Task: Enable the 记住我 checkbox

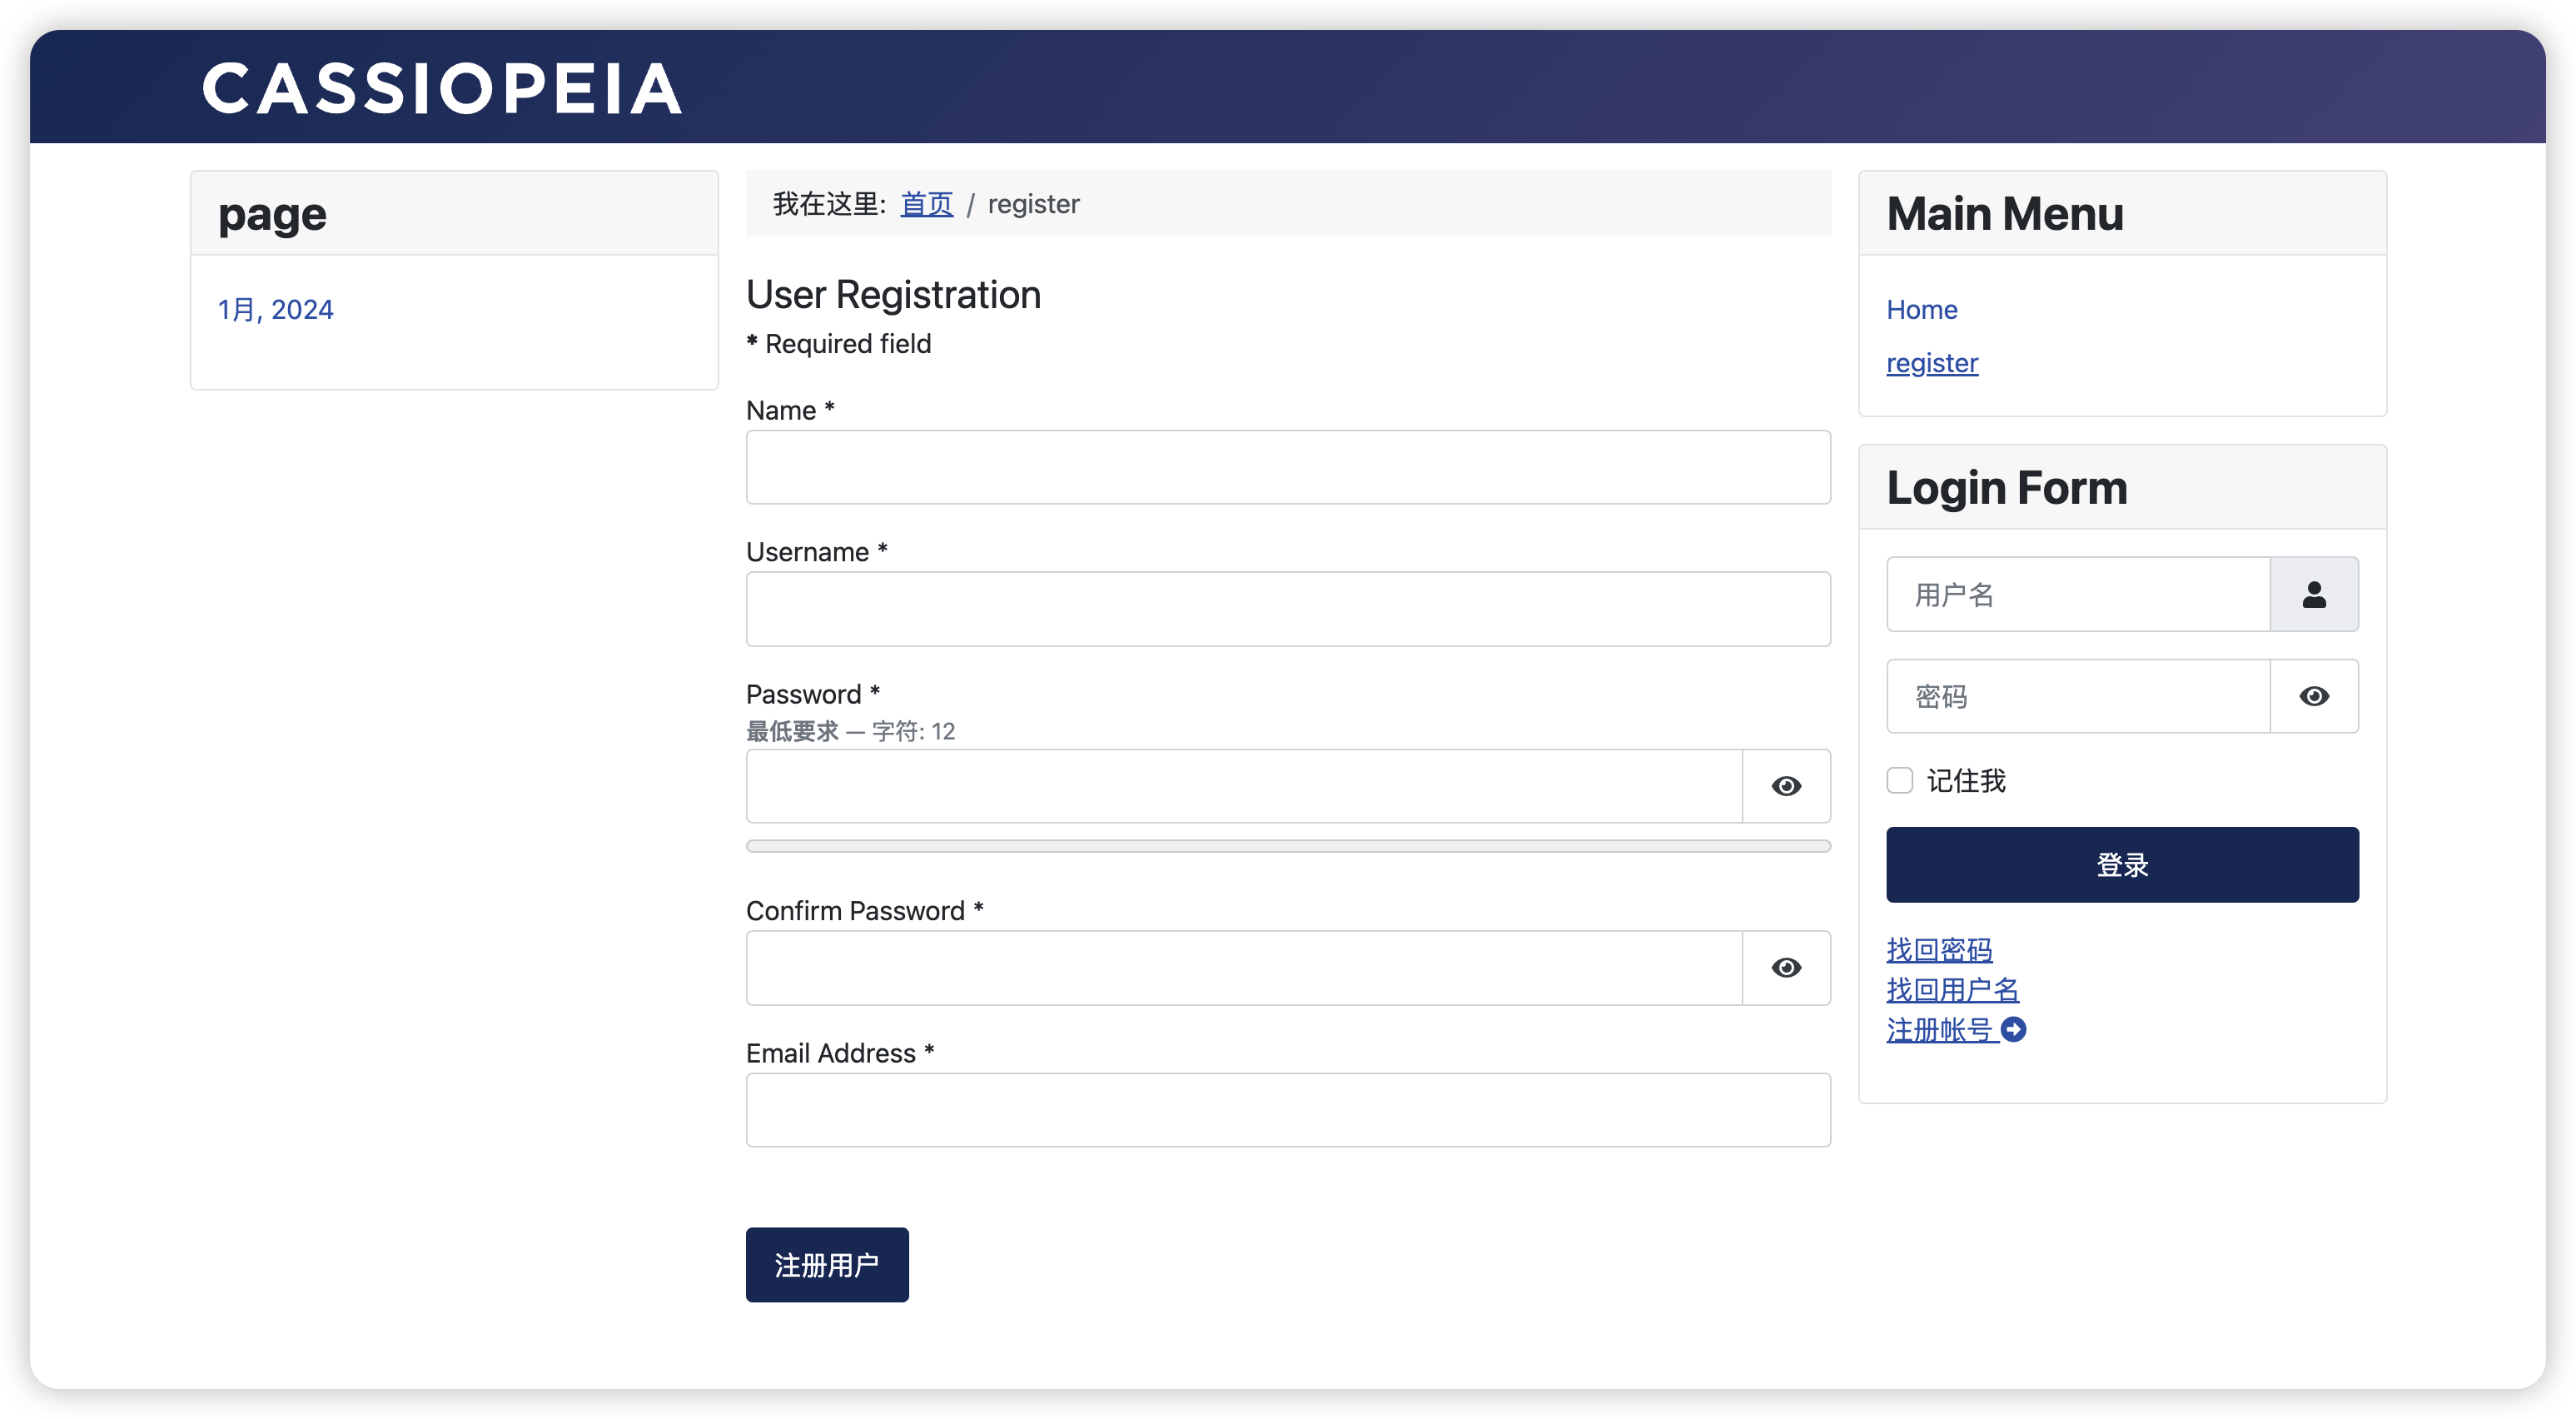Action: [x=1899, y=780]
